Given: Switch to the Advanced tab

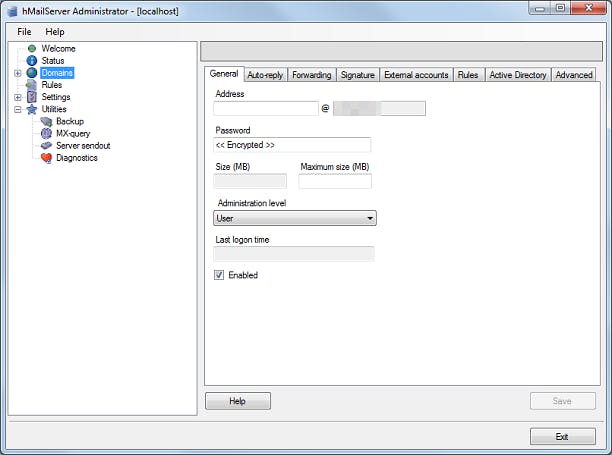Looking at the screenshot, I should [x=574, y=75].
